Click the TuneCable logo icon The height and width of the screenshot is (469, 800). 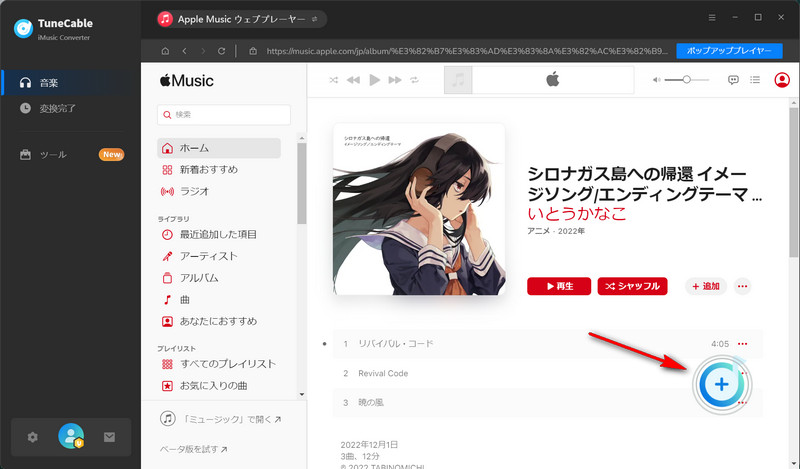click(23, 28)
